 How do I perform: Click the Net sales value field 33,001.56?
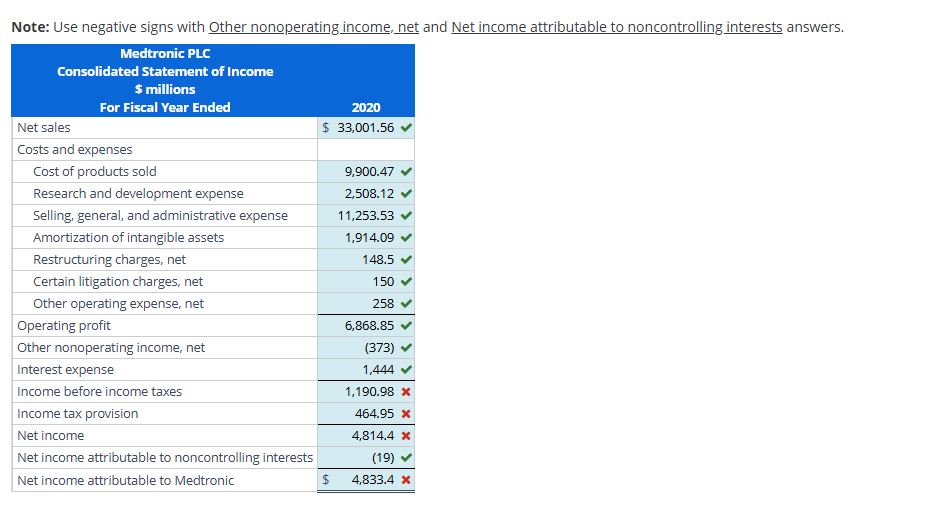pos(366,127)
